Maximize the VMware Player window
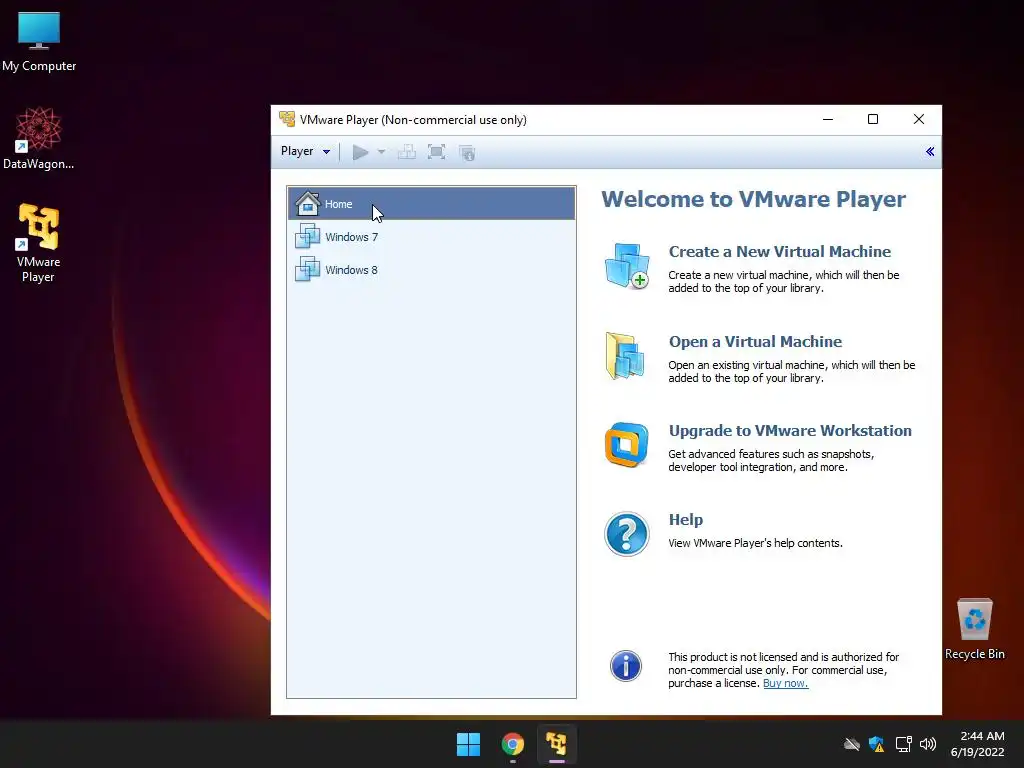The width and height of the screenshot is (1024, 768). pos(872,120)
